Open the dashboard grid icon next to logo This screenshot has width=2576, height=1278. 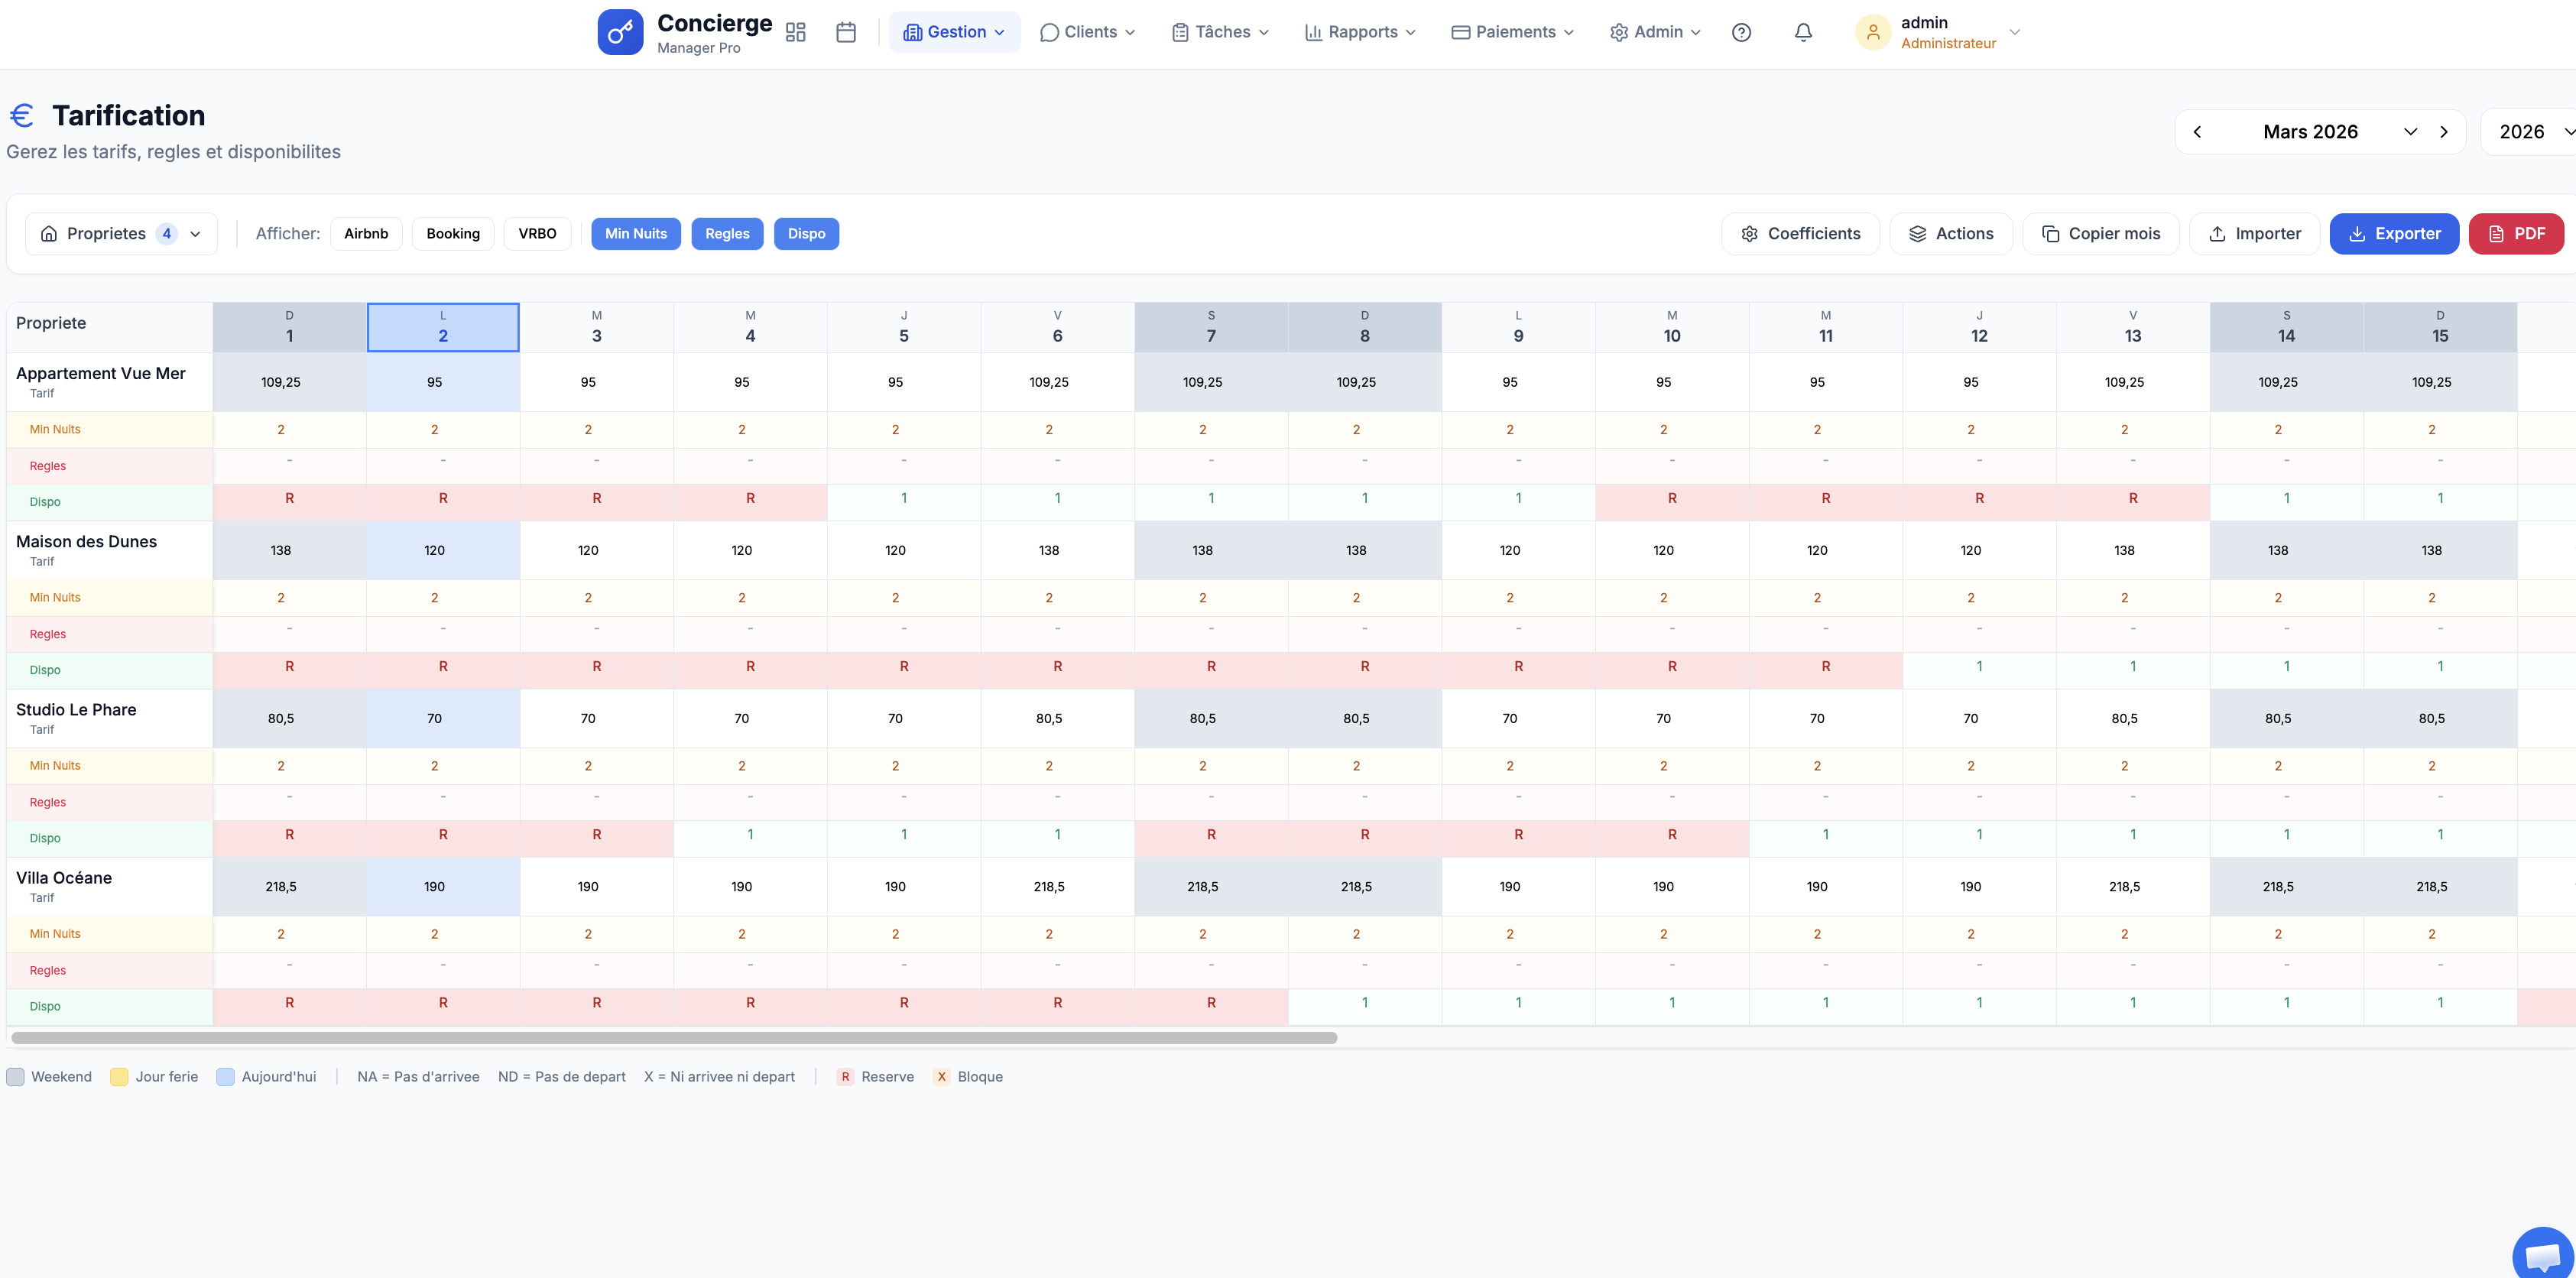[x=795, y=32]
